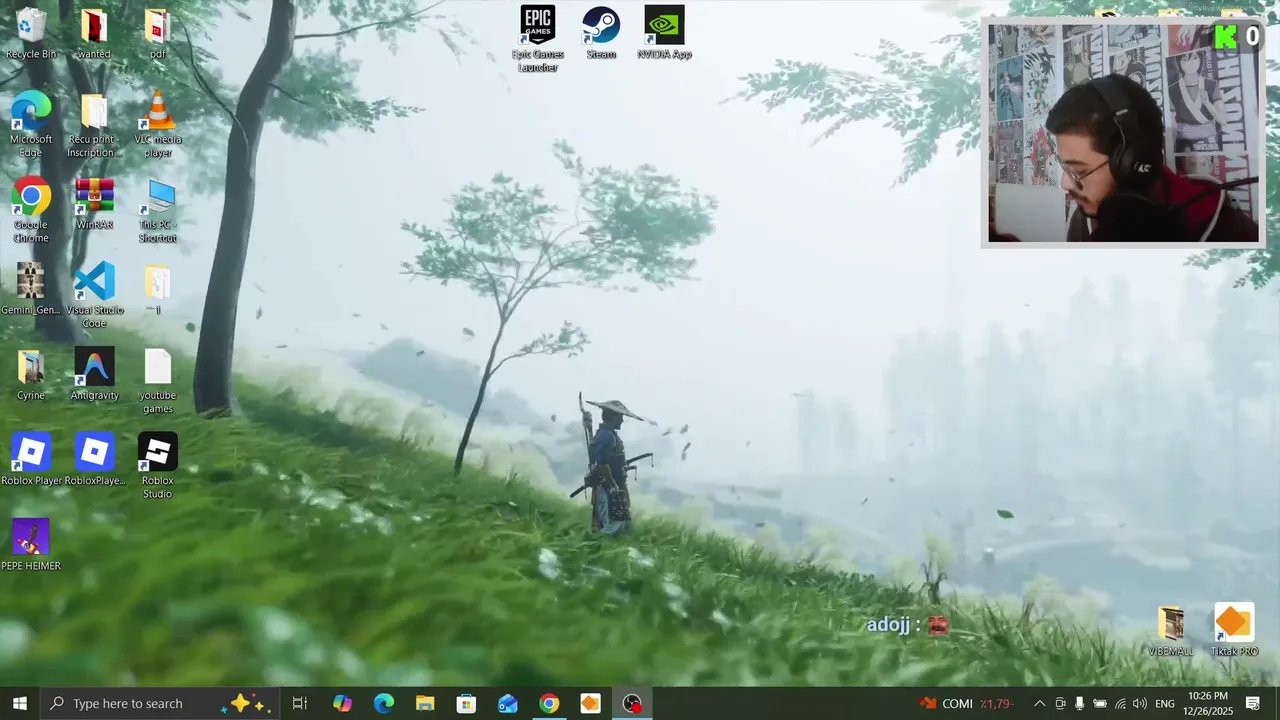Open File Explorer from the taskbar

(425, 703)
